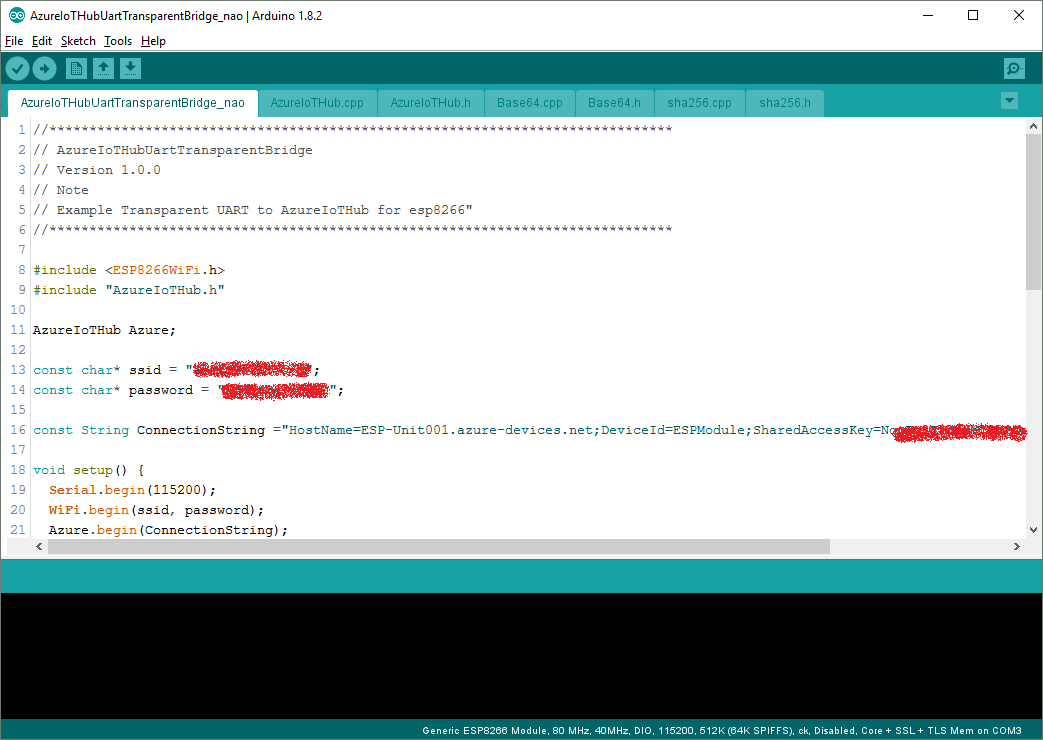Open the Help menu
The image size is (1043, 740).
(153, 41)
